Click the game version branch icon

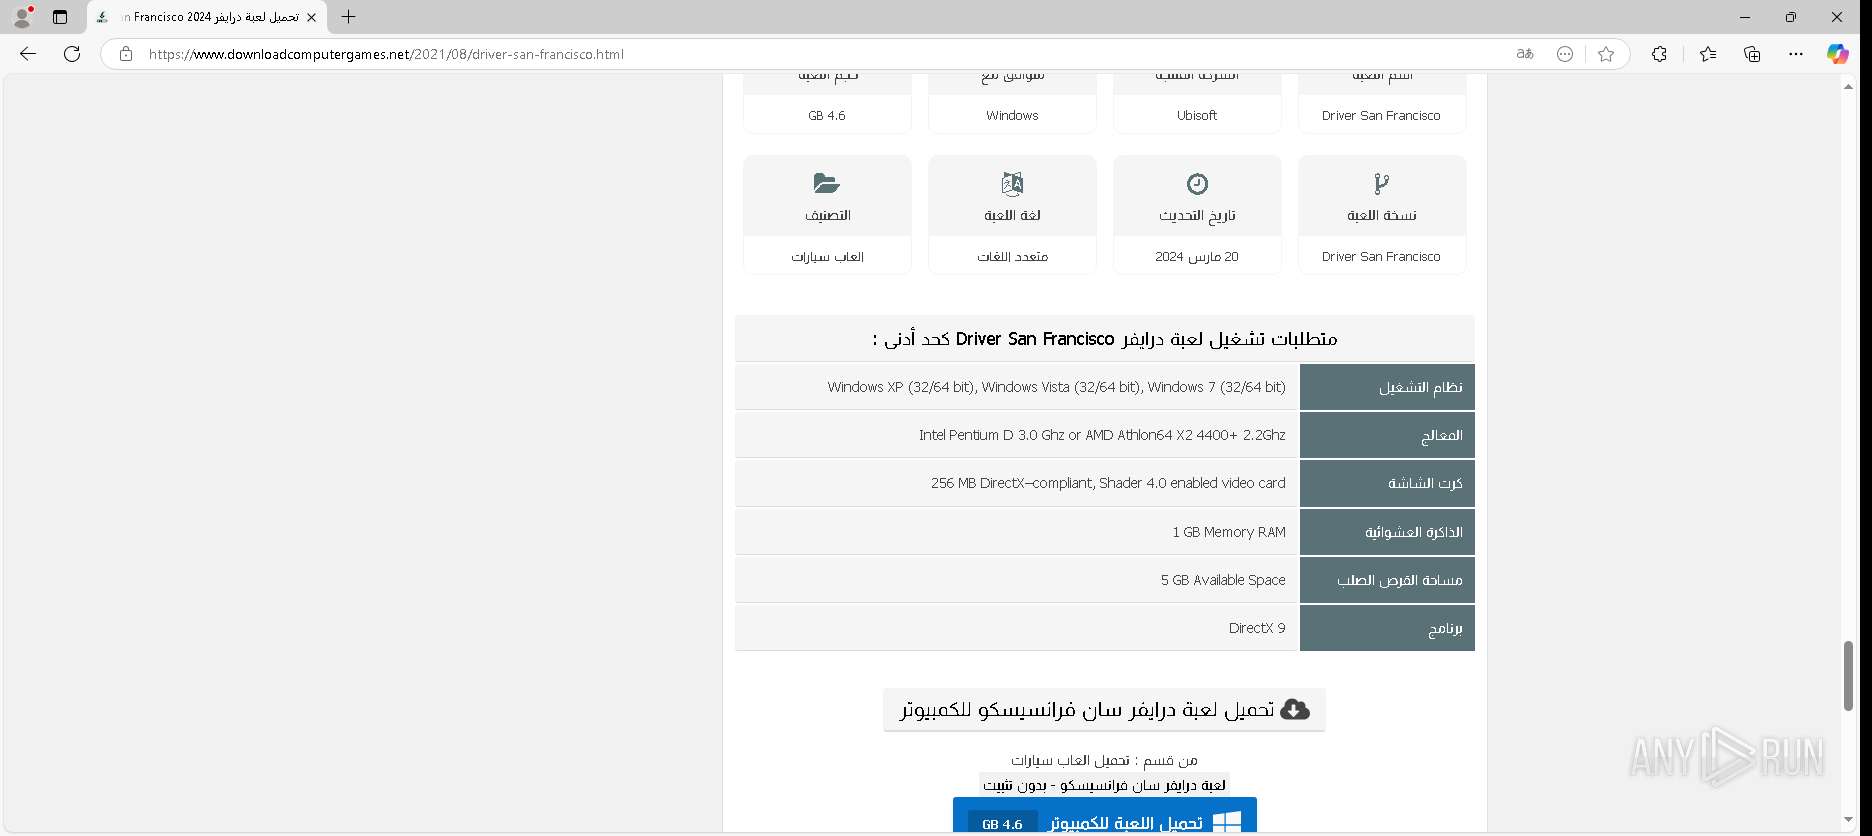1381,183
